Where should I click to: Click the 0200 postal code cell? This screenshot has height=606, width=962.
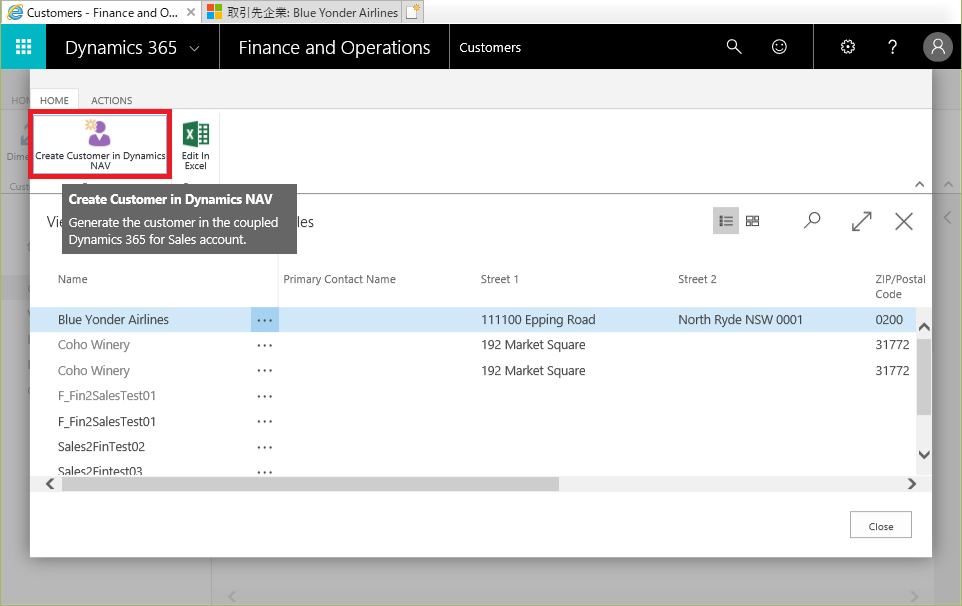[889, 320]
